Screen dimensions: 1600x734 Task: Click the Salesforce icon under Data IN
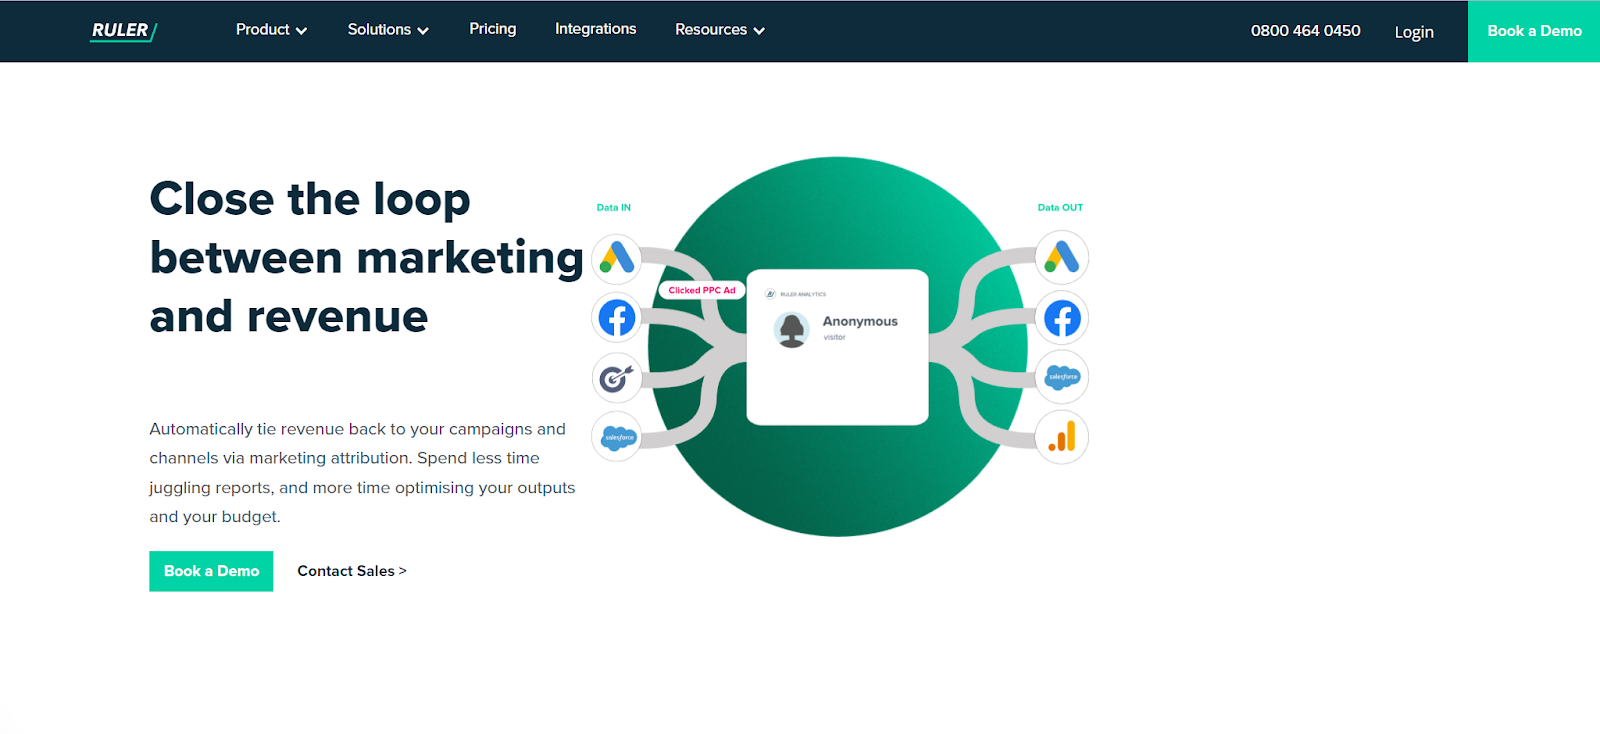pos(617,437)
